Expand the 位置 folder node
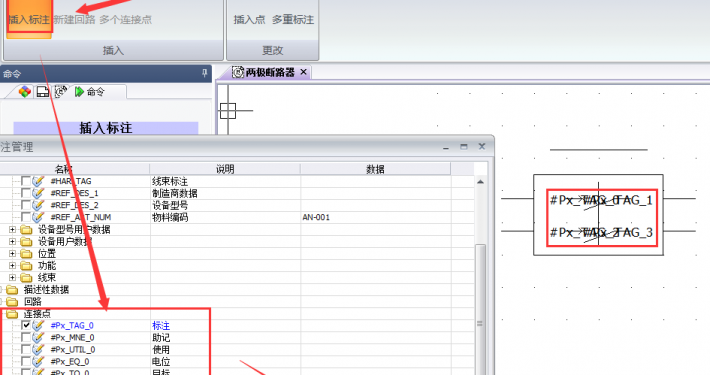710x375 pixels. point(13,253)
